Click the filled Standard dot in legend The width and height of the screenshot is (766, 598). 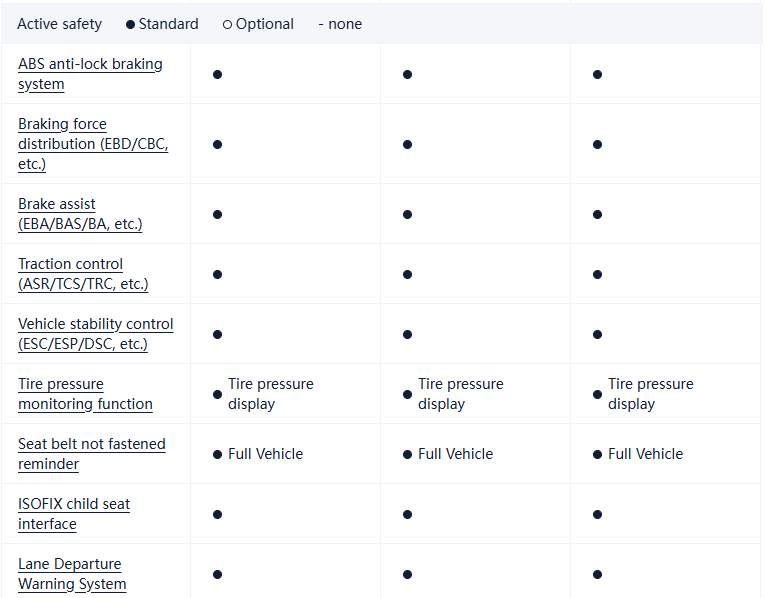click(131, 24)
